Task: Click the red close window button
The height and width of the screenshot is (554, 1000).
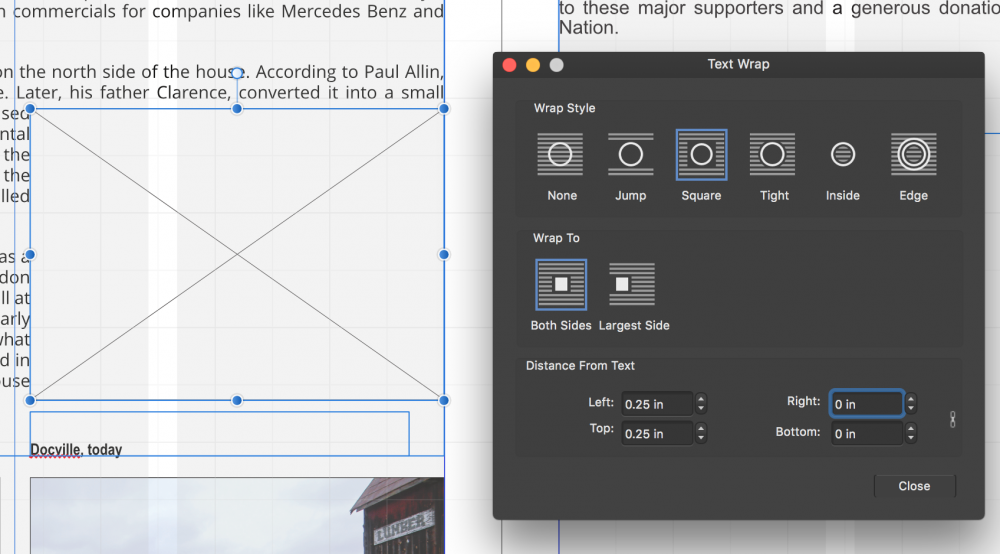Action: click(509, 65)
